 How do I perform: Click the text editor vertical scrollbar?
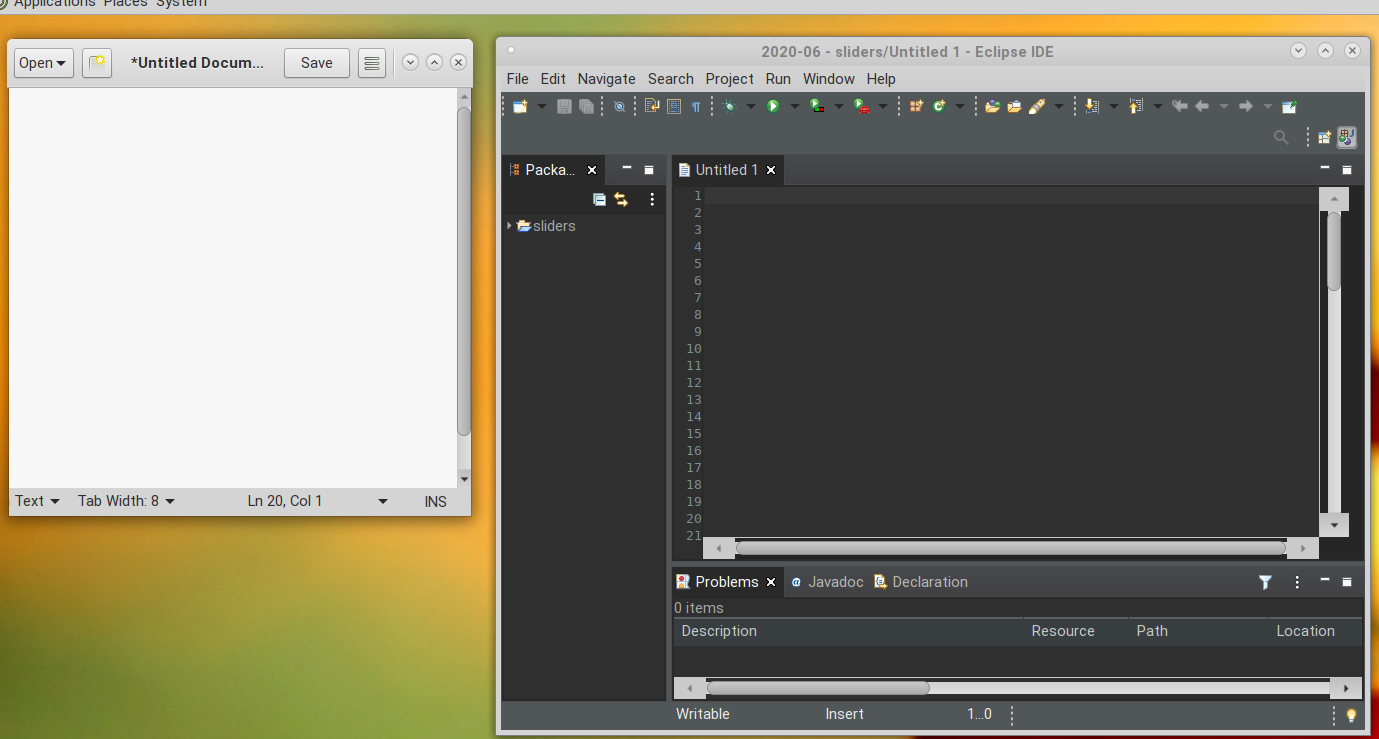[x=464, y=271]
